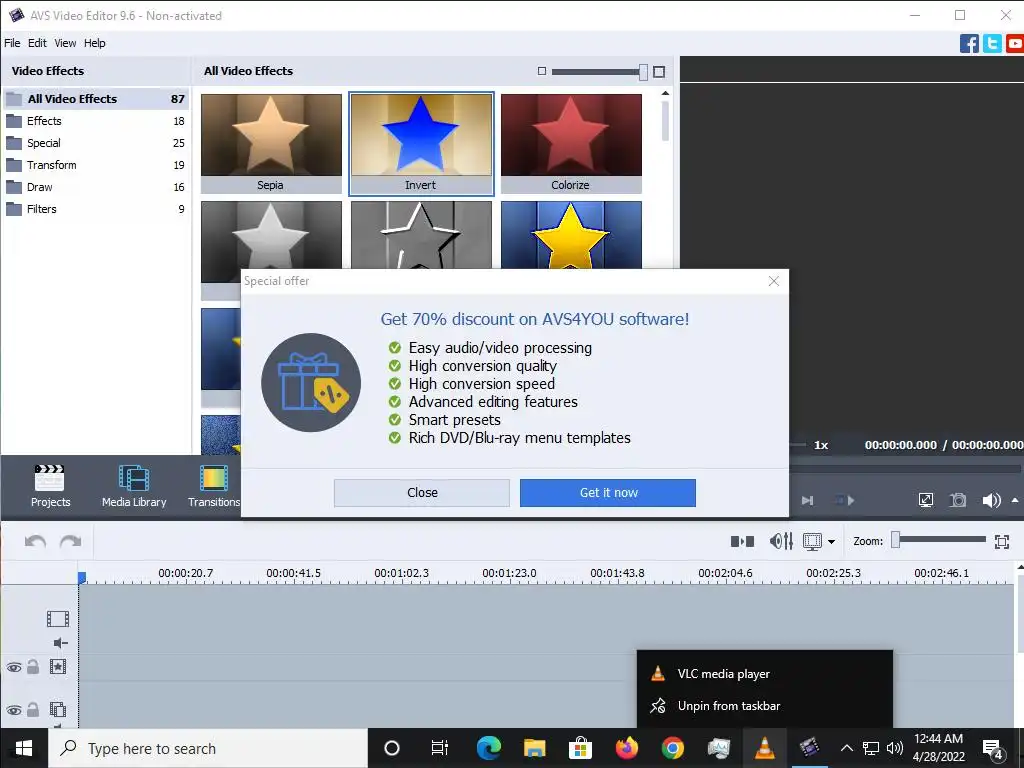Dismiss Special offer with the X button
The image size is (1024, 768).
pos(774,281)
